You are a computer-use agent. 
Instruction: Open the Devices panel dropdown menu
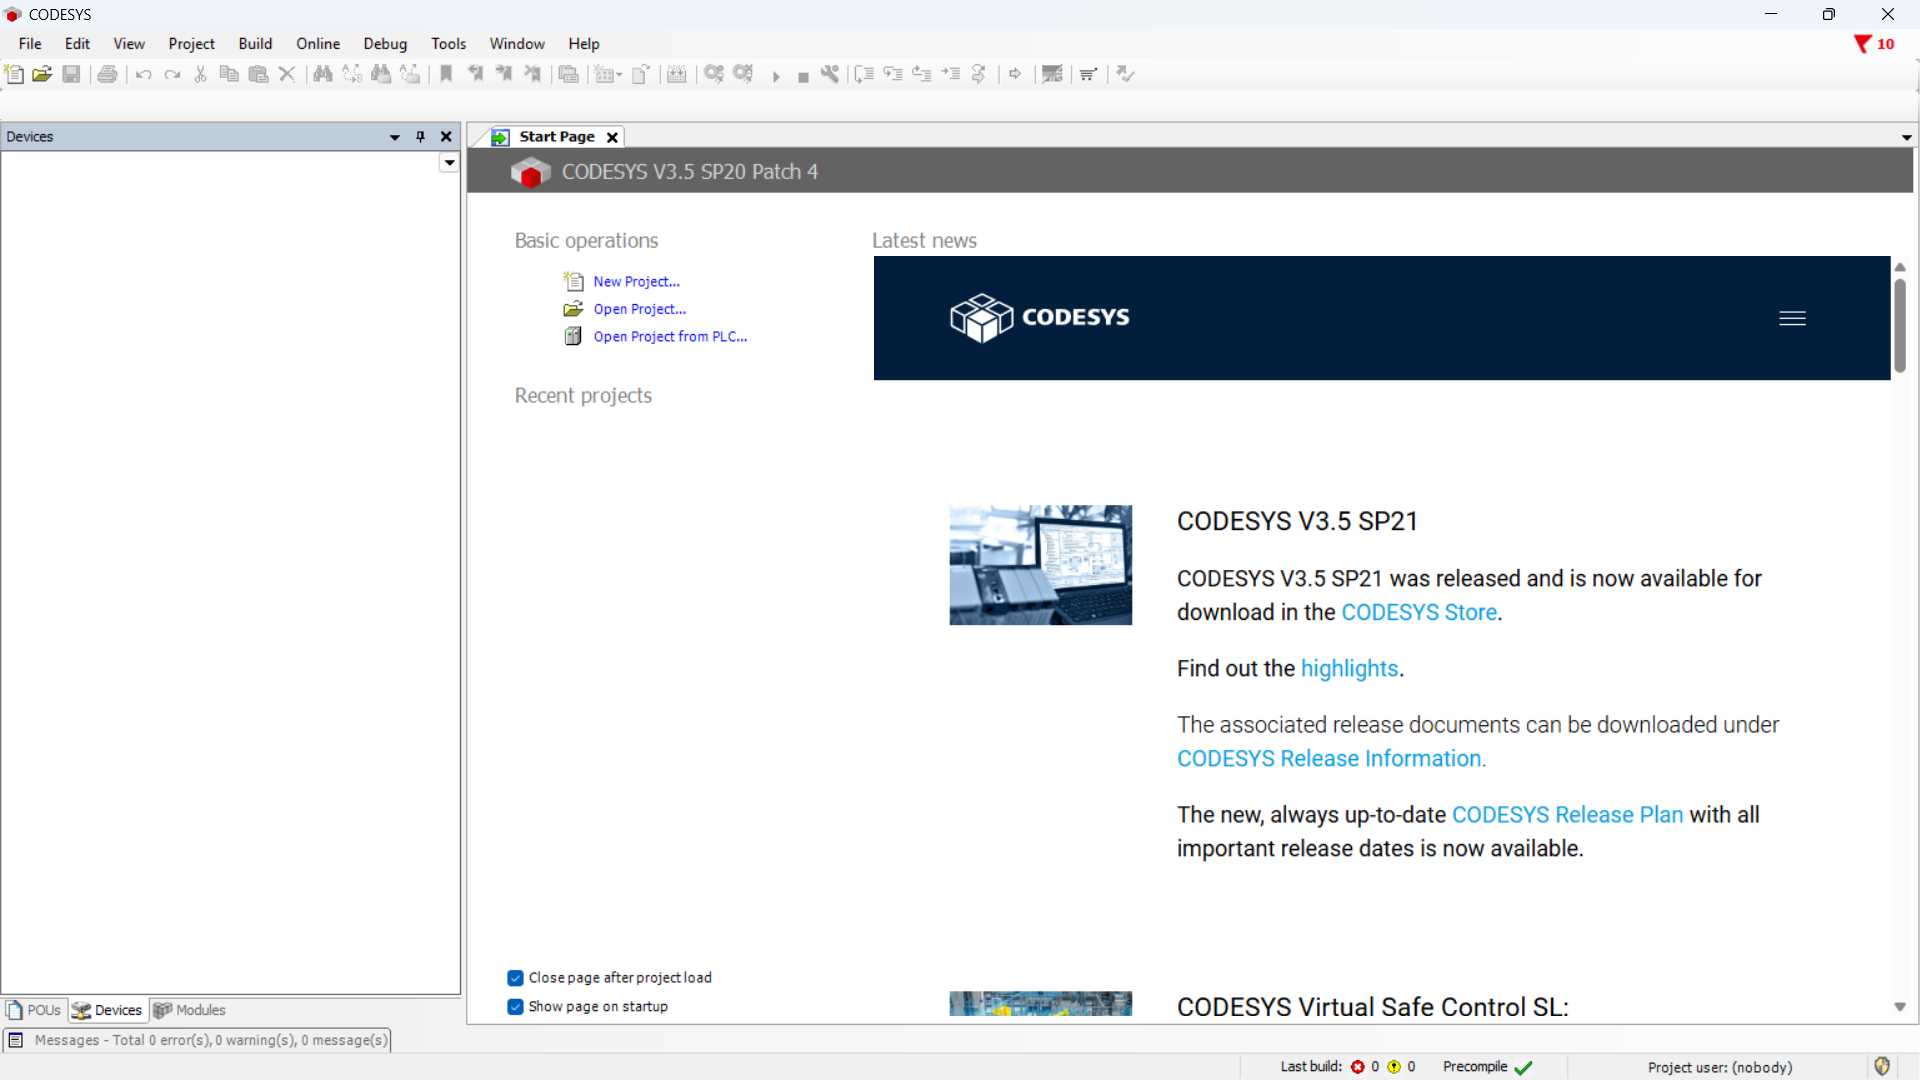coord(394,137)
